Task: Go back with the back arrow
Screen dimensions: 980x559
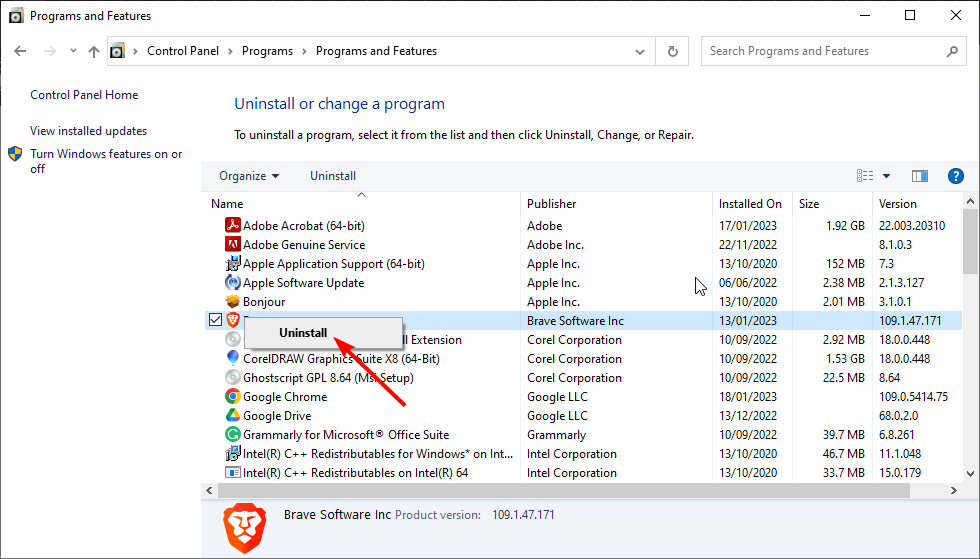Action: click(x=20, y=51)
